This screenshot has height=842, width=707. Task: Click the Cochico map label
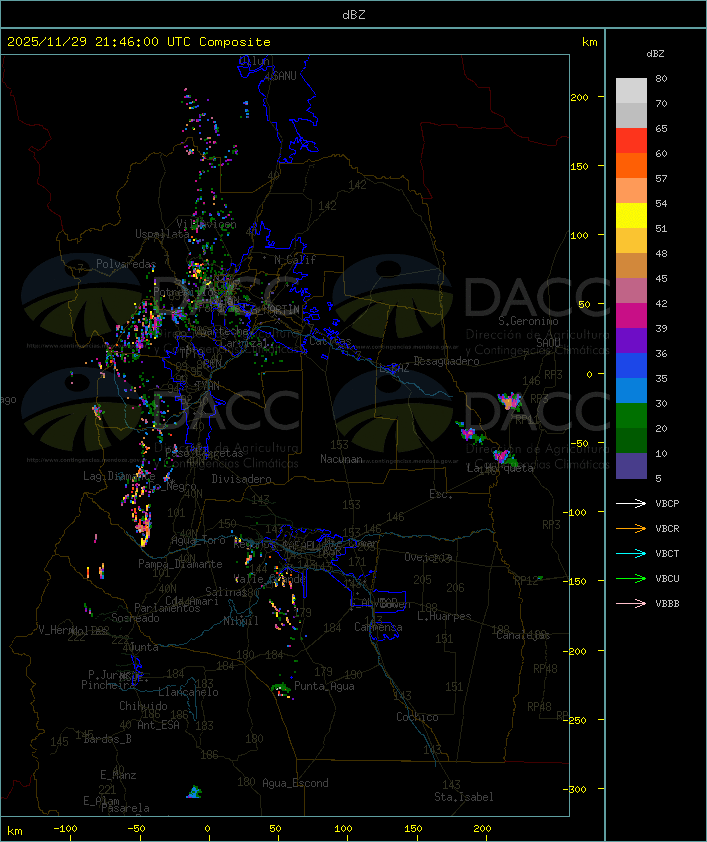point(417,717)
